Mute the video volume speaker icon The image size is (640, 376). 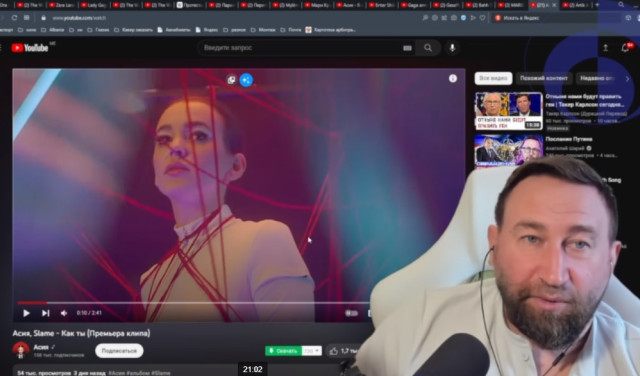click(64, 313)
